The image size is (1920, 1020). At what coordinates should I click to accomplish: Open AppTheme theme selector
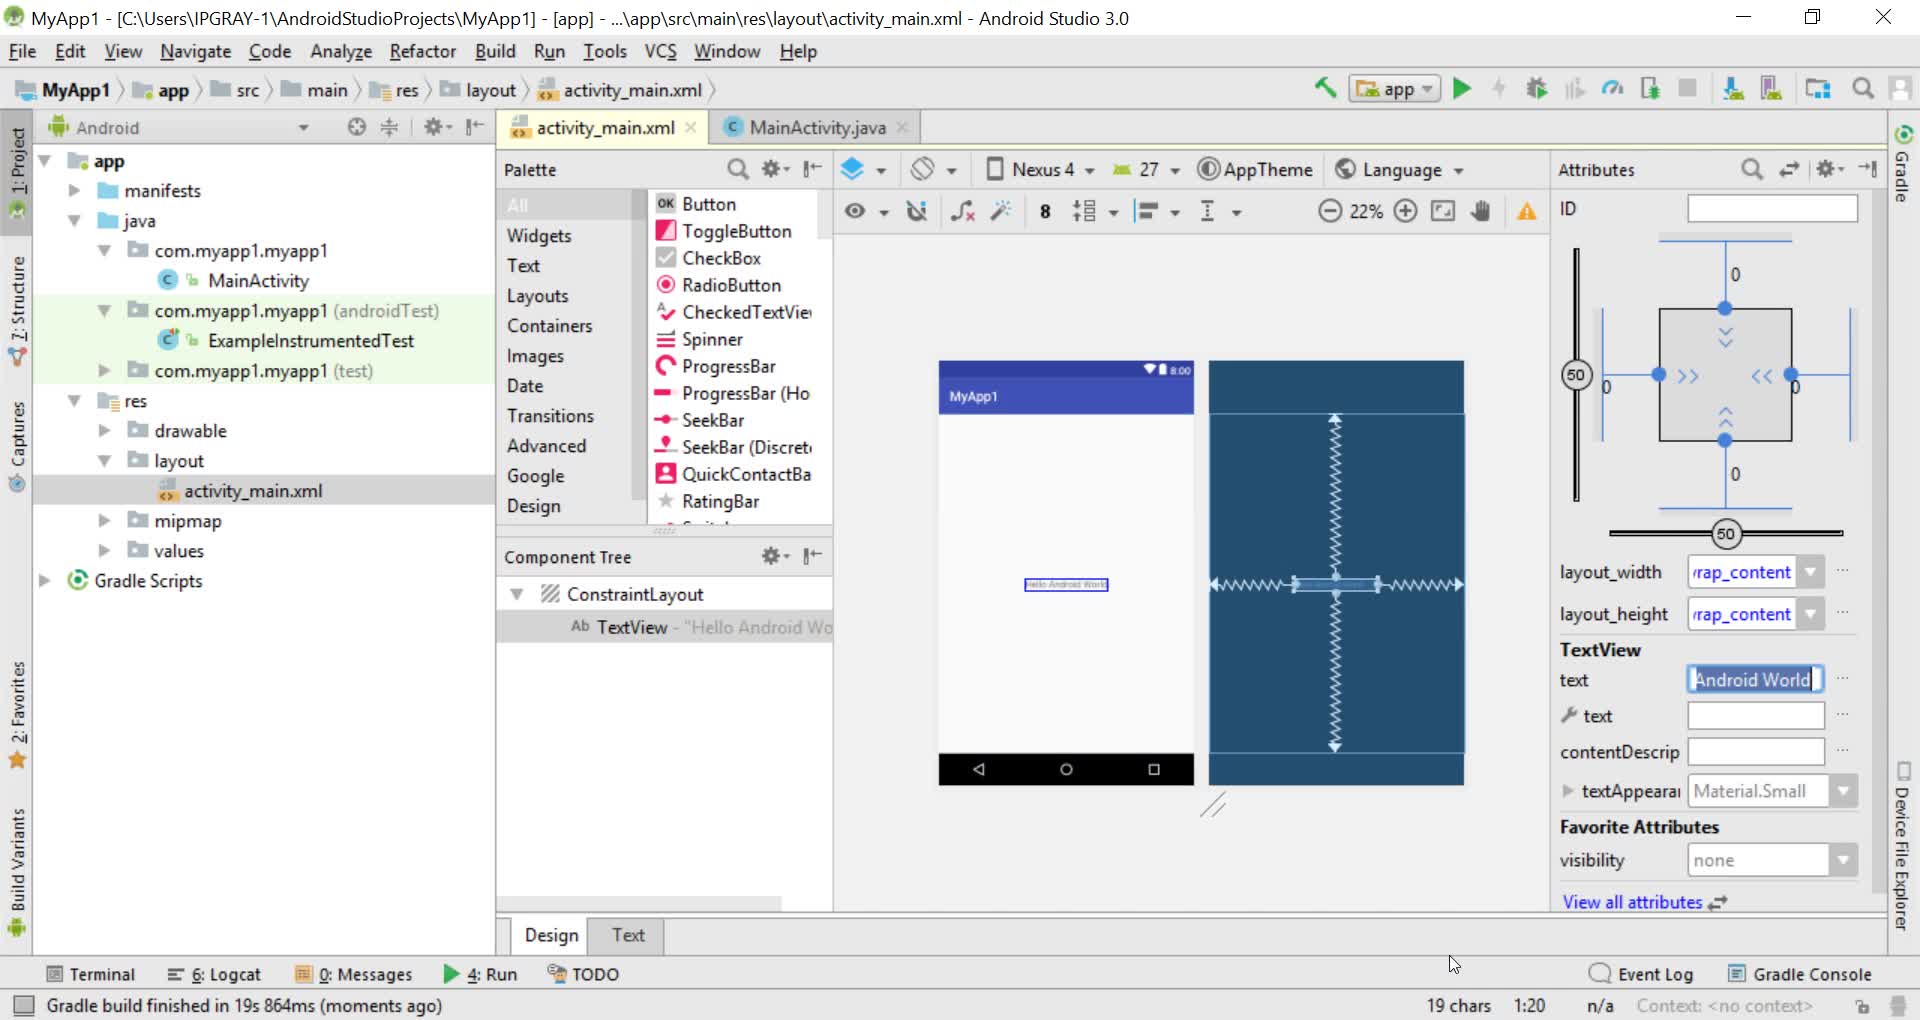pyautogui.click(x=1255, y=169)
